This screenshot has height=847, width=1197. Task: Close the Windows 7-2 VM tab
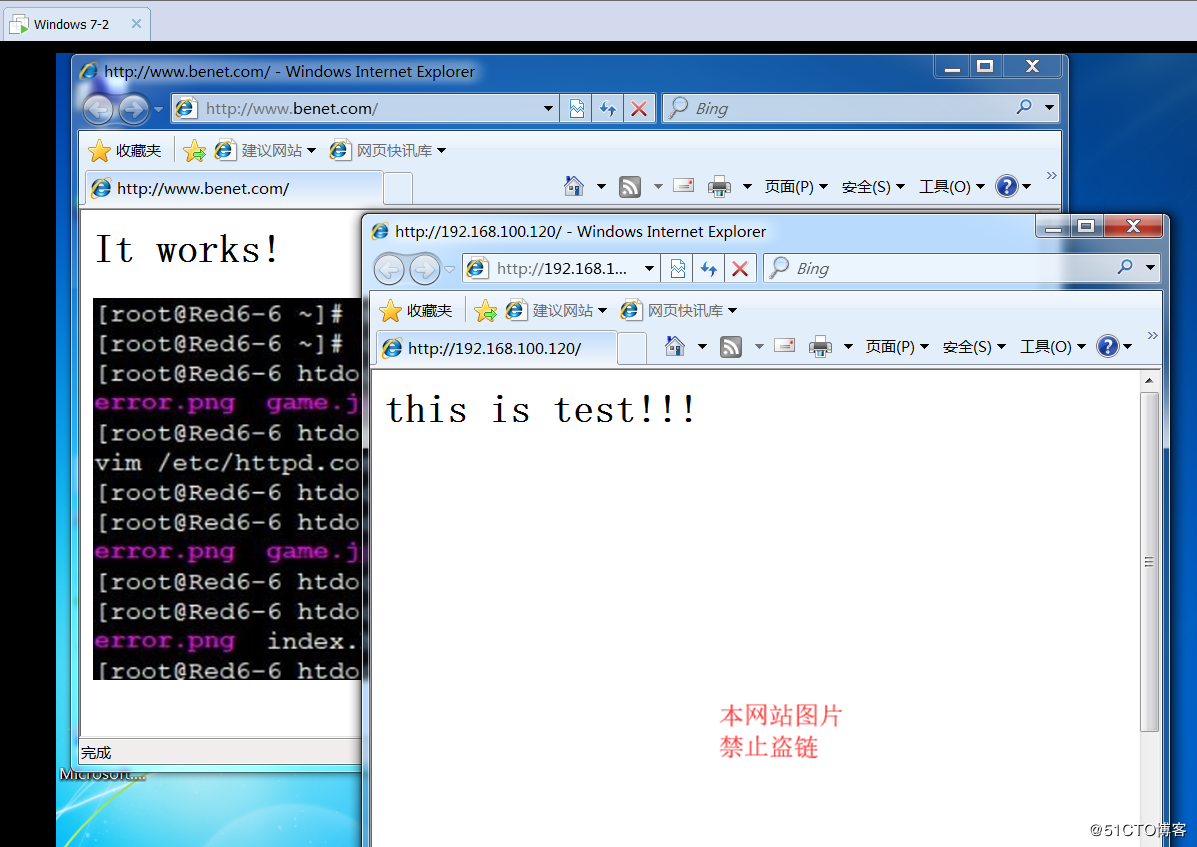pos(137,24)
